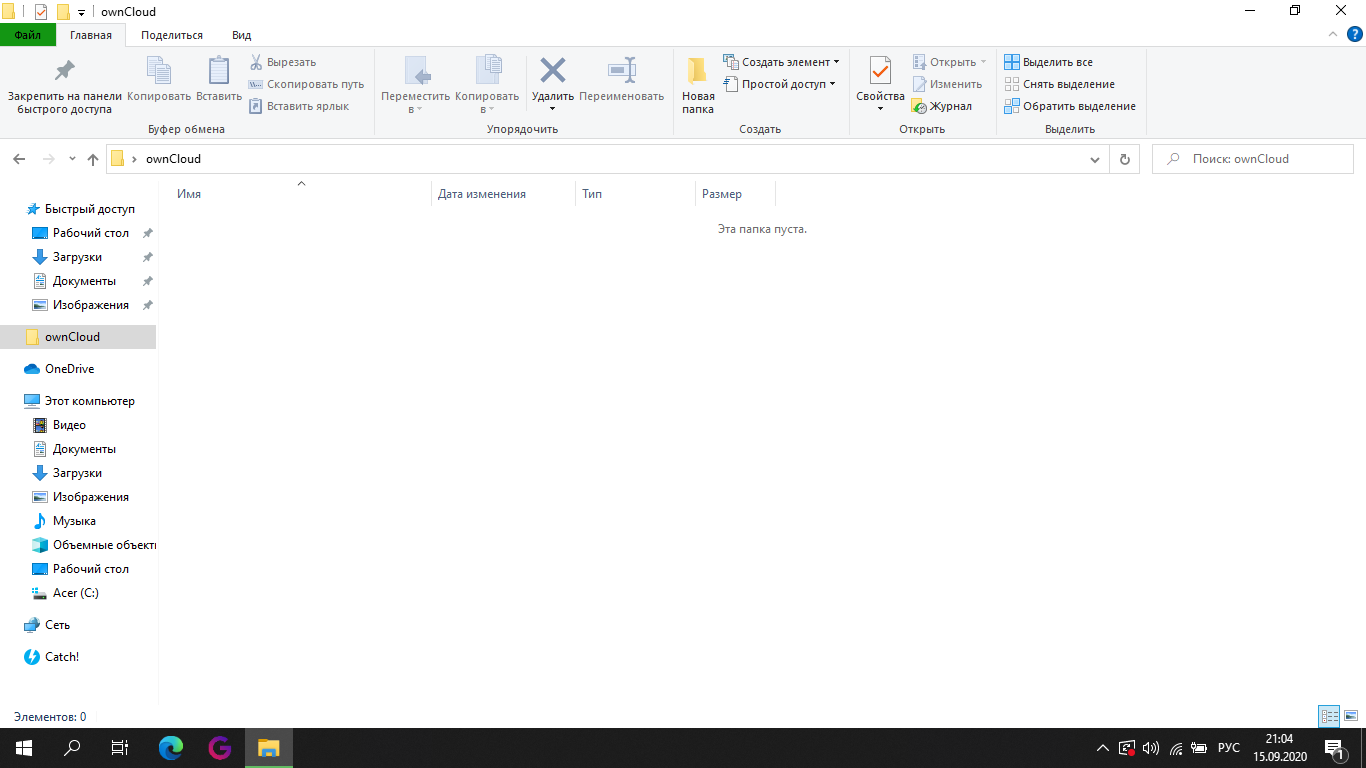The image size is (1366, 768).
Task: Open Создать элемент dropdown
Action: click(781, 62)
